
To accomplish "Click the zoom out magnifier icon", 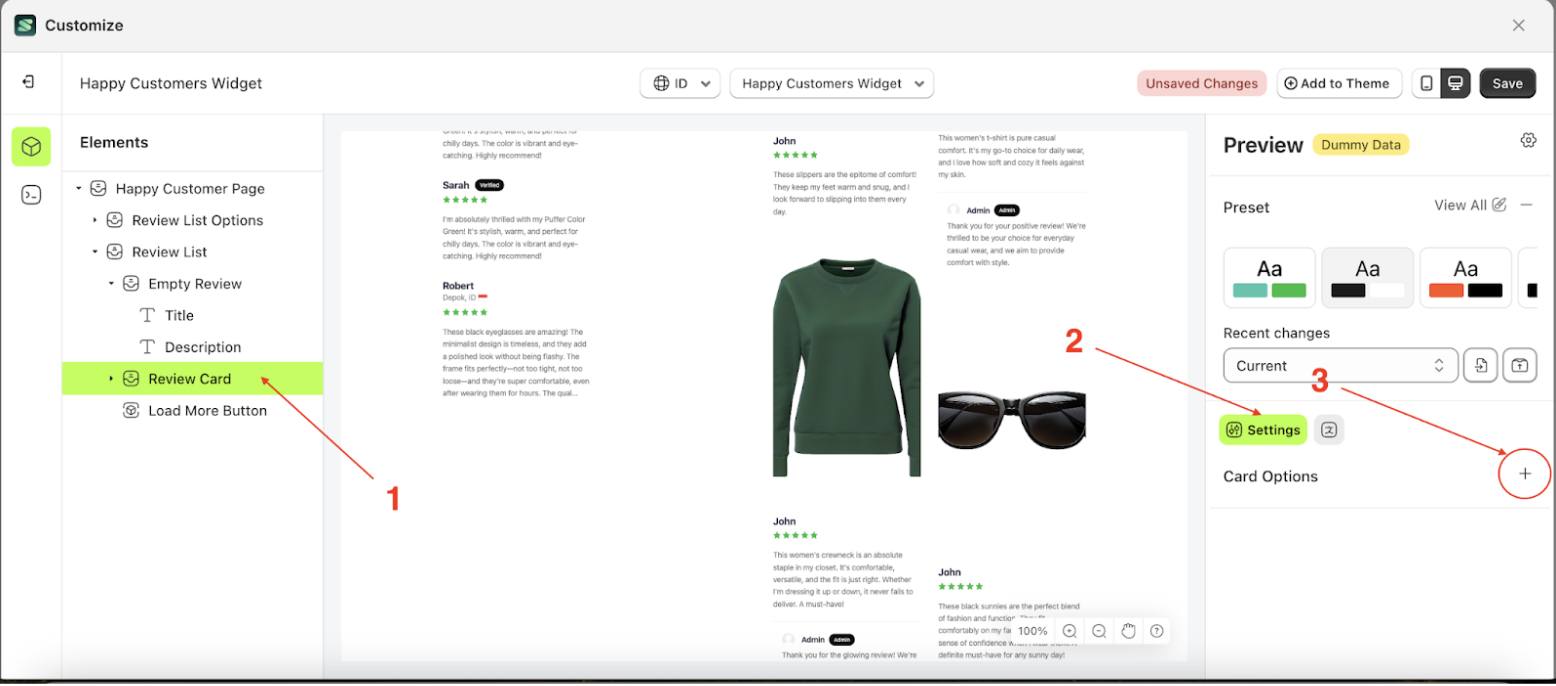I will pos(1098,631).
